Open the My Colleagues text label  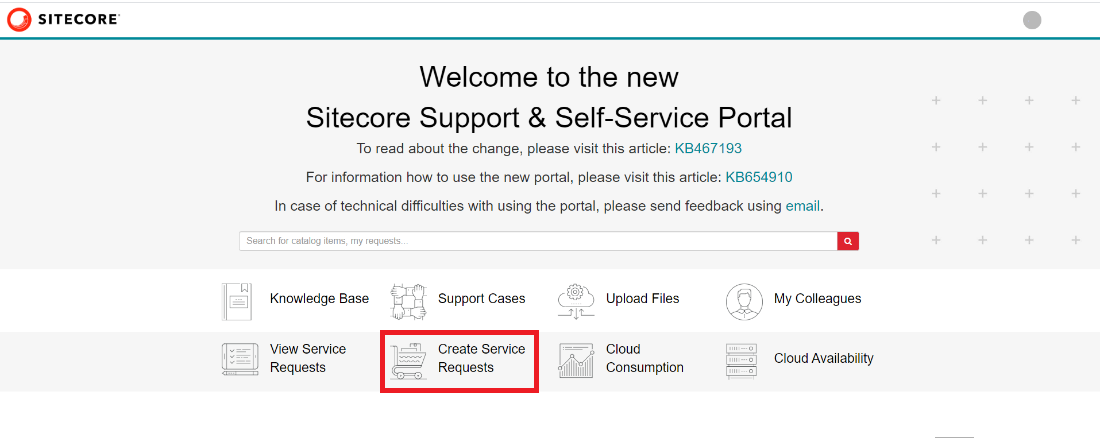click(817, 299)
